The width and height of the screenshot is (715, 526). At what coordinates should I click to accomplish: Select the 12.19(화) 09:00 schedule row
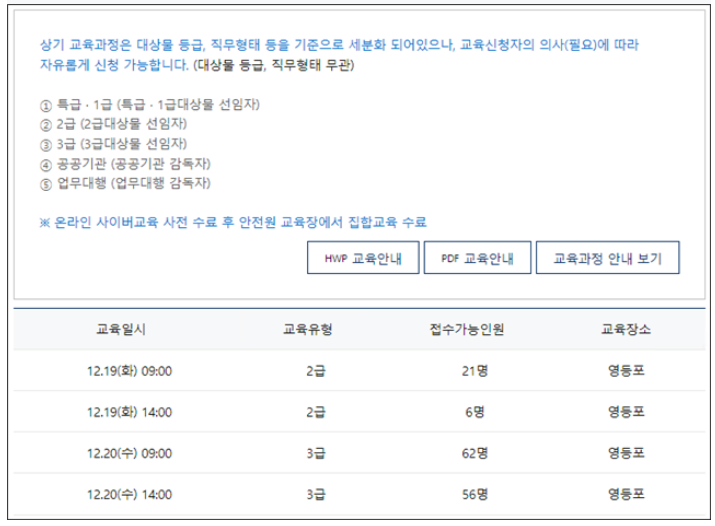pos(359,371)
